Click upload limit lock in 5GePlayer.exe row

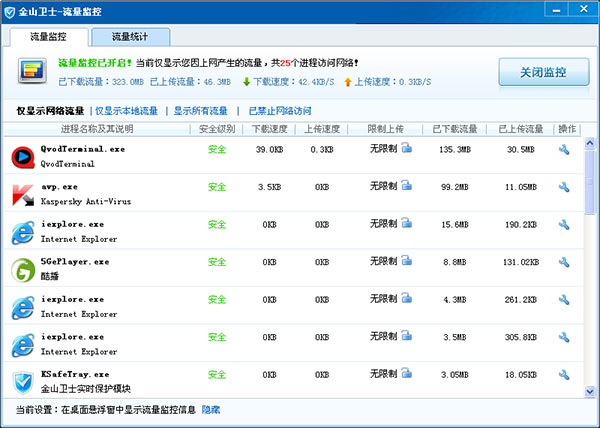pyautogui.click(x=407, y=260)
